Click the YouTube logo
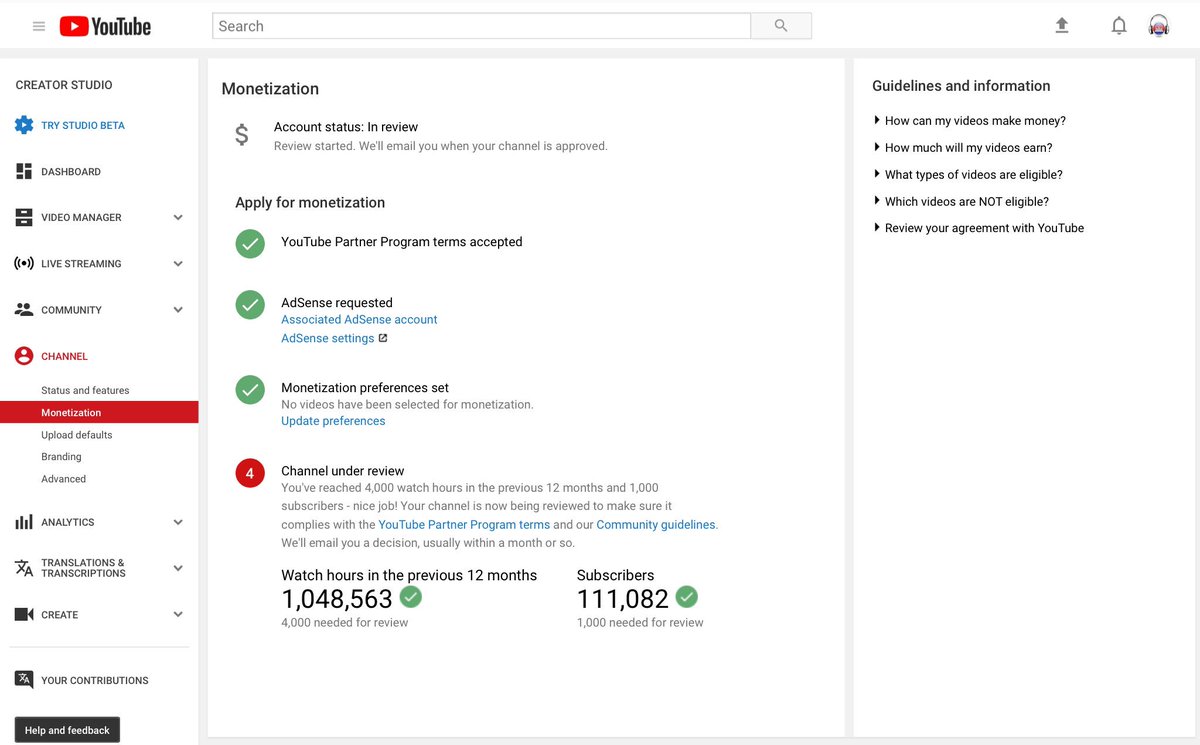This screenshot has height=745, width=1200. [x=105, y=27]
